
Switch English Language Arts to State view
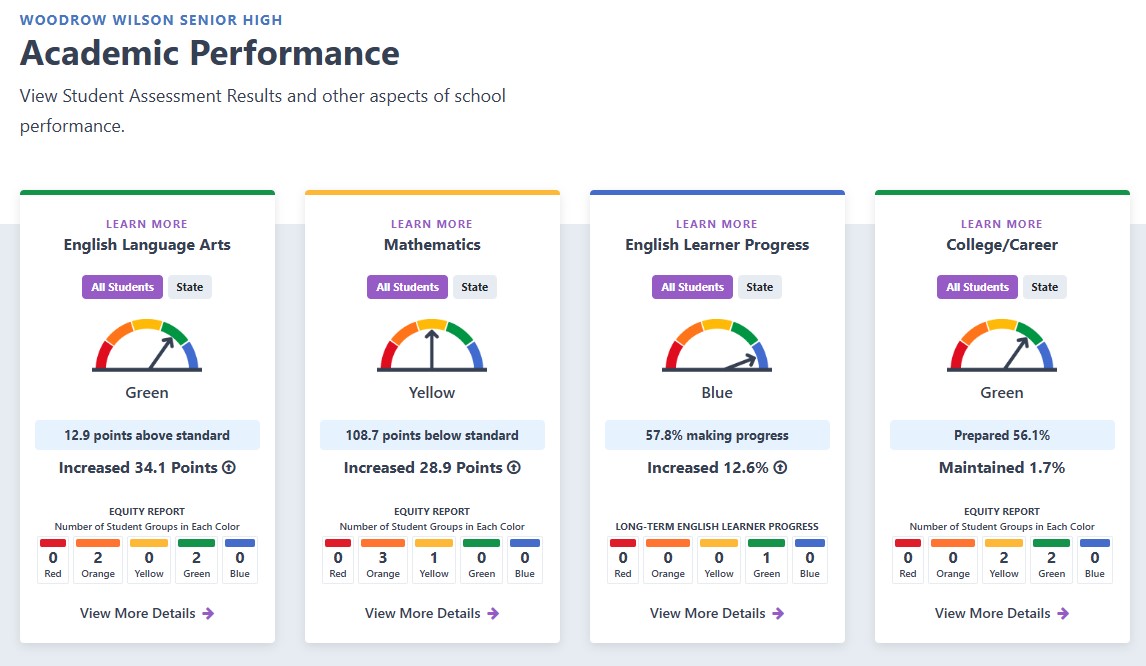click(189, 287)
